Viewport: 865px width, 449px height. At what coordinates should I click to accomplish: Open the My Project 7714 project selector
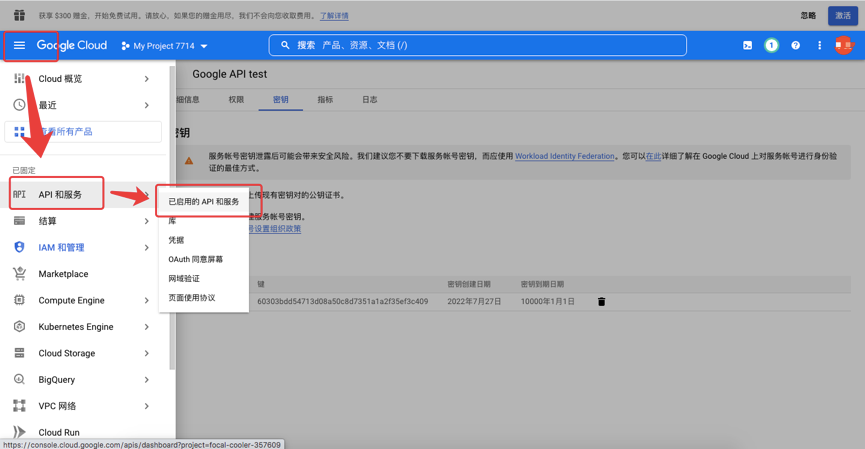click(x=164, y=46)
